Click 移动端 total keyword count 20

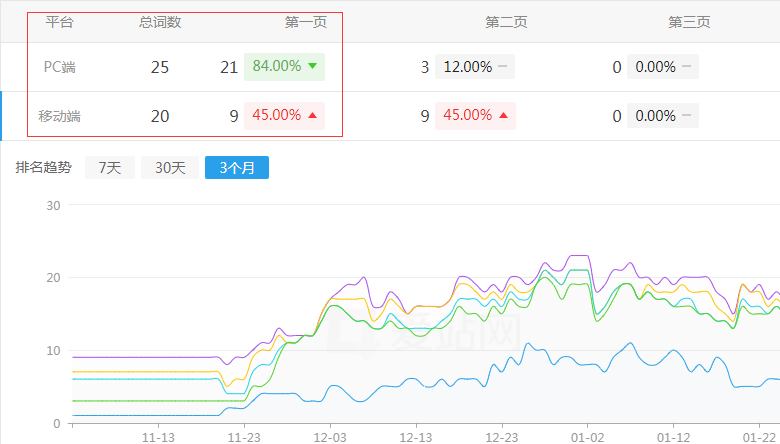pos(160,116)
